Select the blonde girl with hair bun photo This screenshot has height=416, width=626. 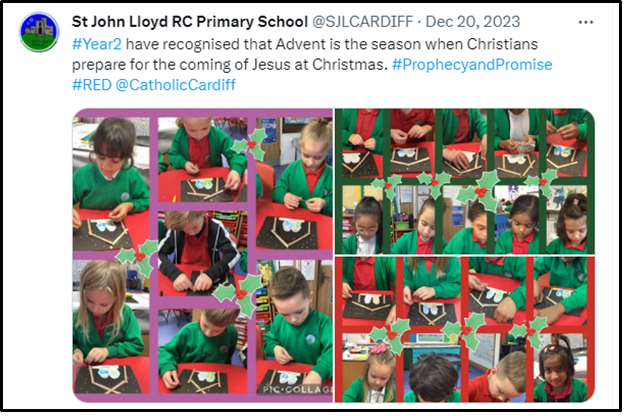click(295, 184)
